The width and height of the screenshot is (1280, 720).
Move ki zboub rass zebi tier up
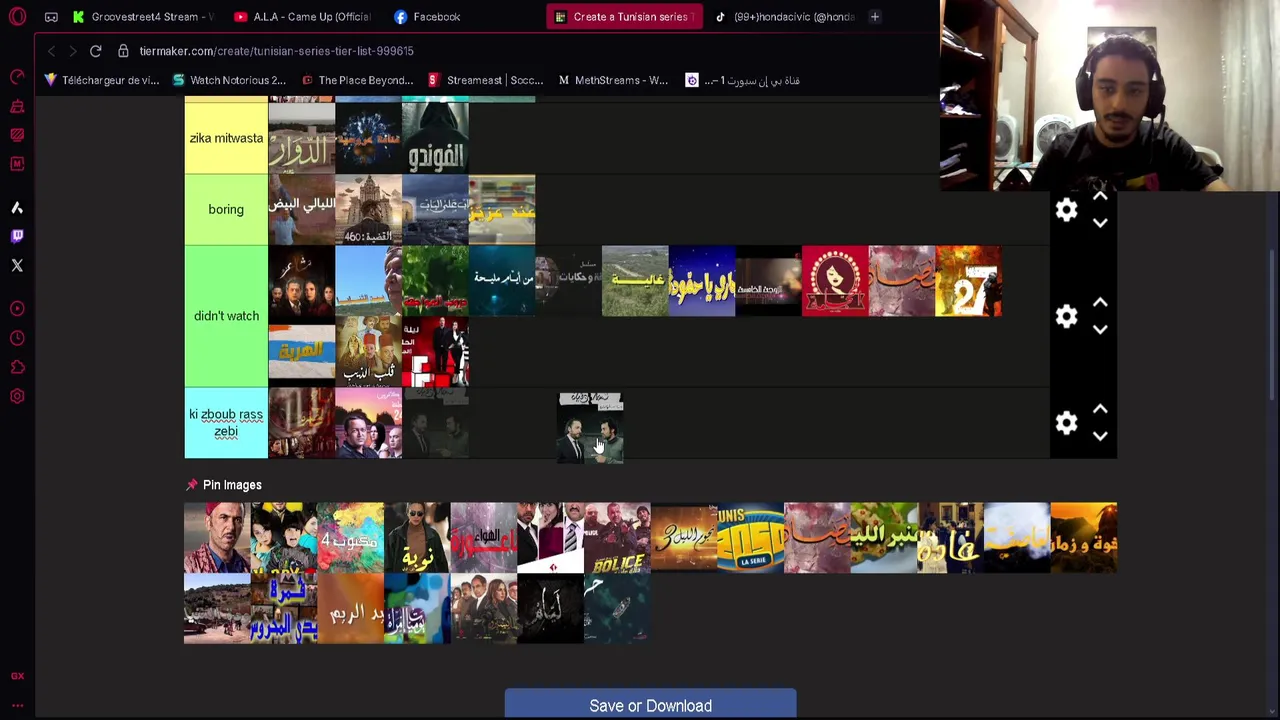(1100, 409)
